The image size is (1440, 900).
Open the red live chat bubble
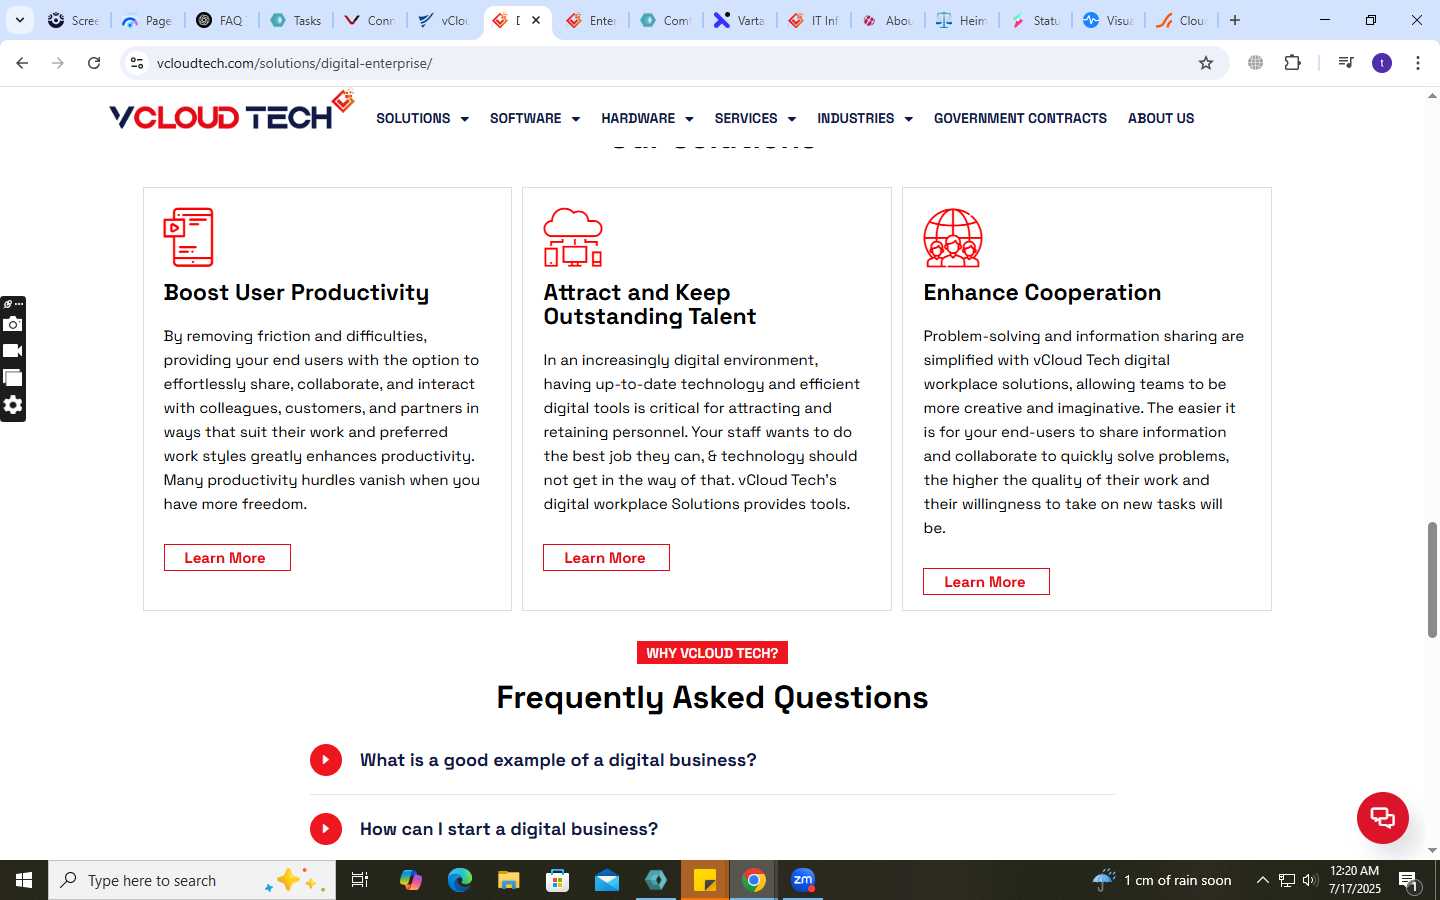1382,817
